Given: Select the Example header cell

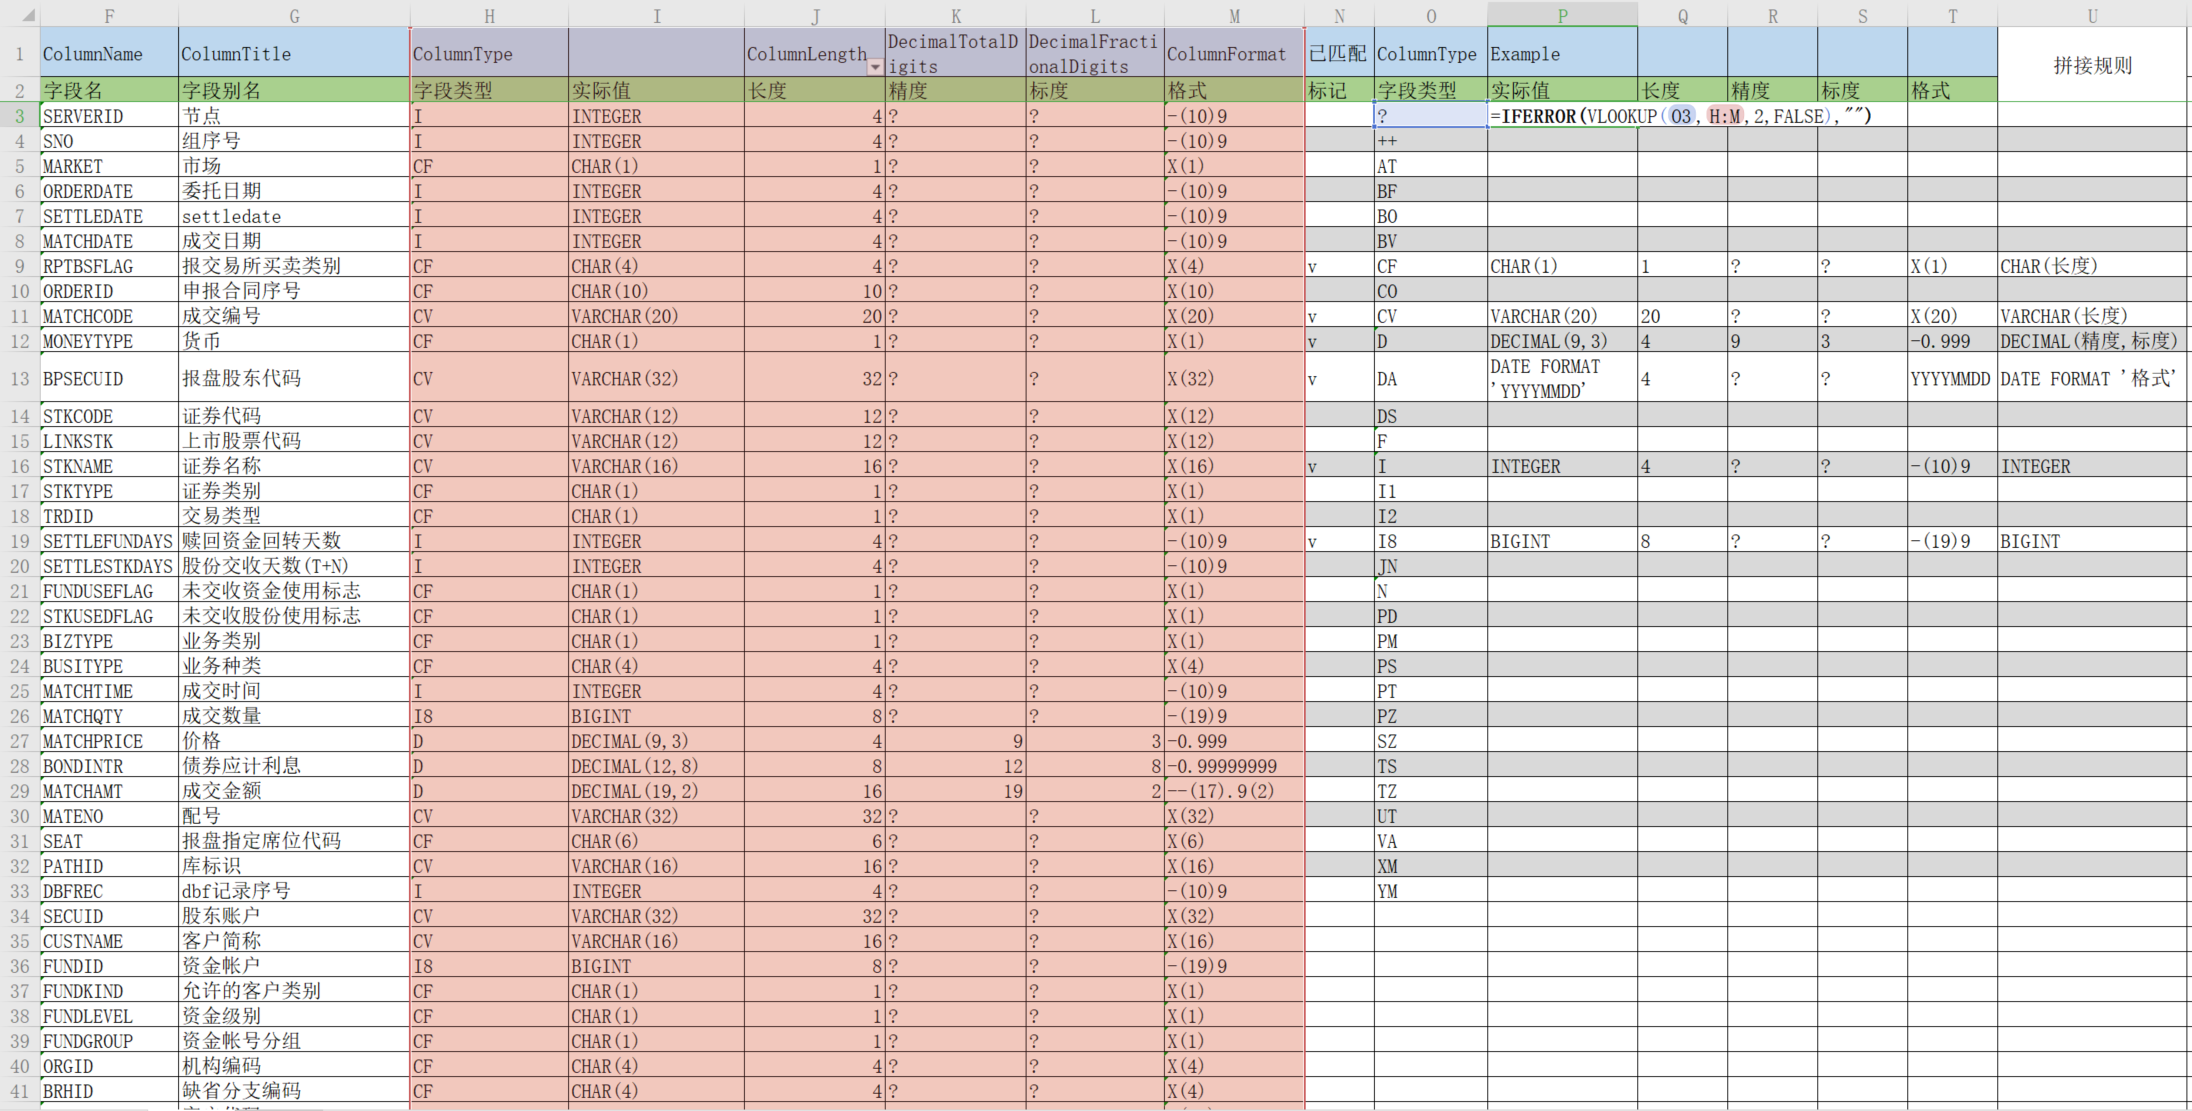Looking at the screenshot, I should pos(1562,53).
